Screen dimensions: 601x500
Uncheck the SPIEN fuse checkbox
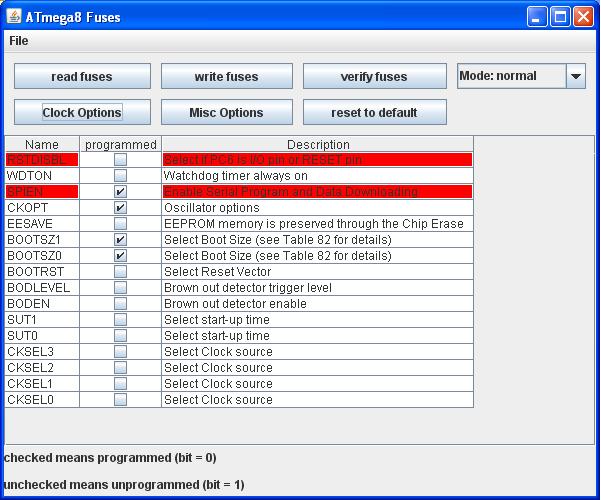click(x=120, y=192)
